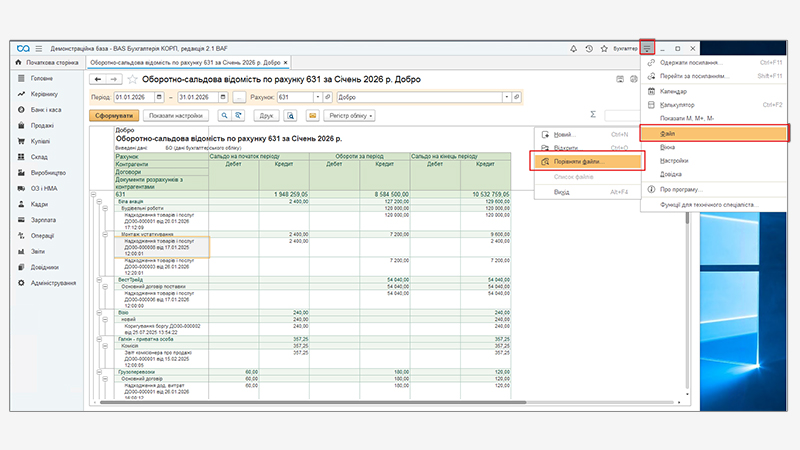800x450 pixels.
Task: Click the back navigation arrow
Action: [98, 79]
